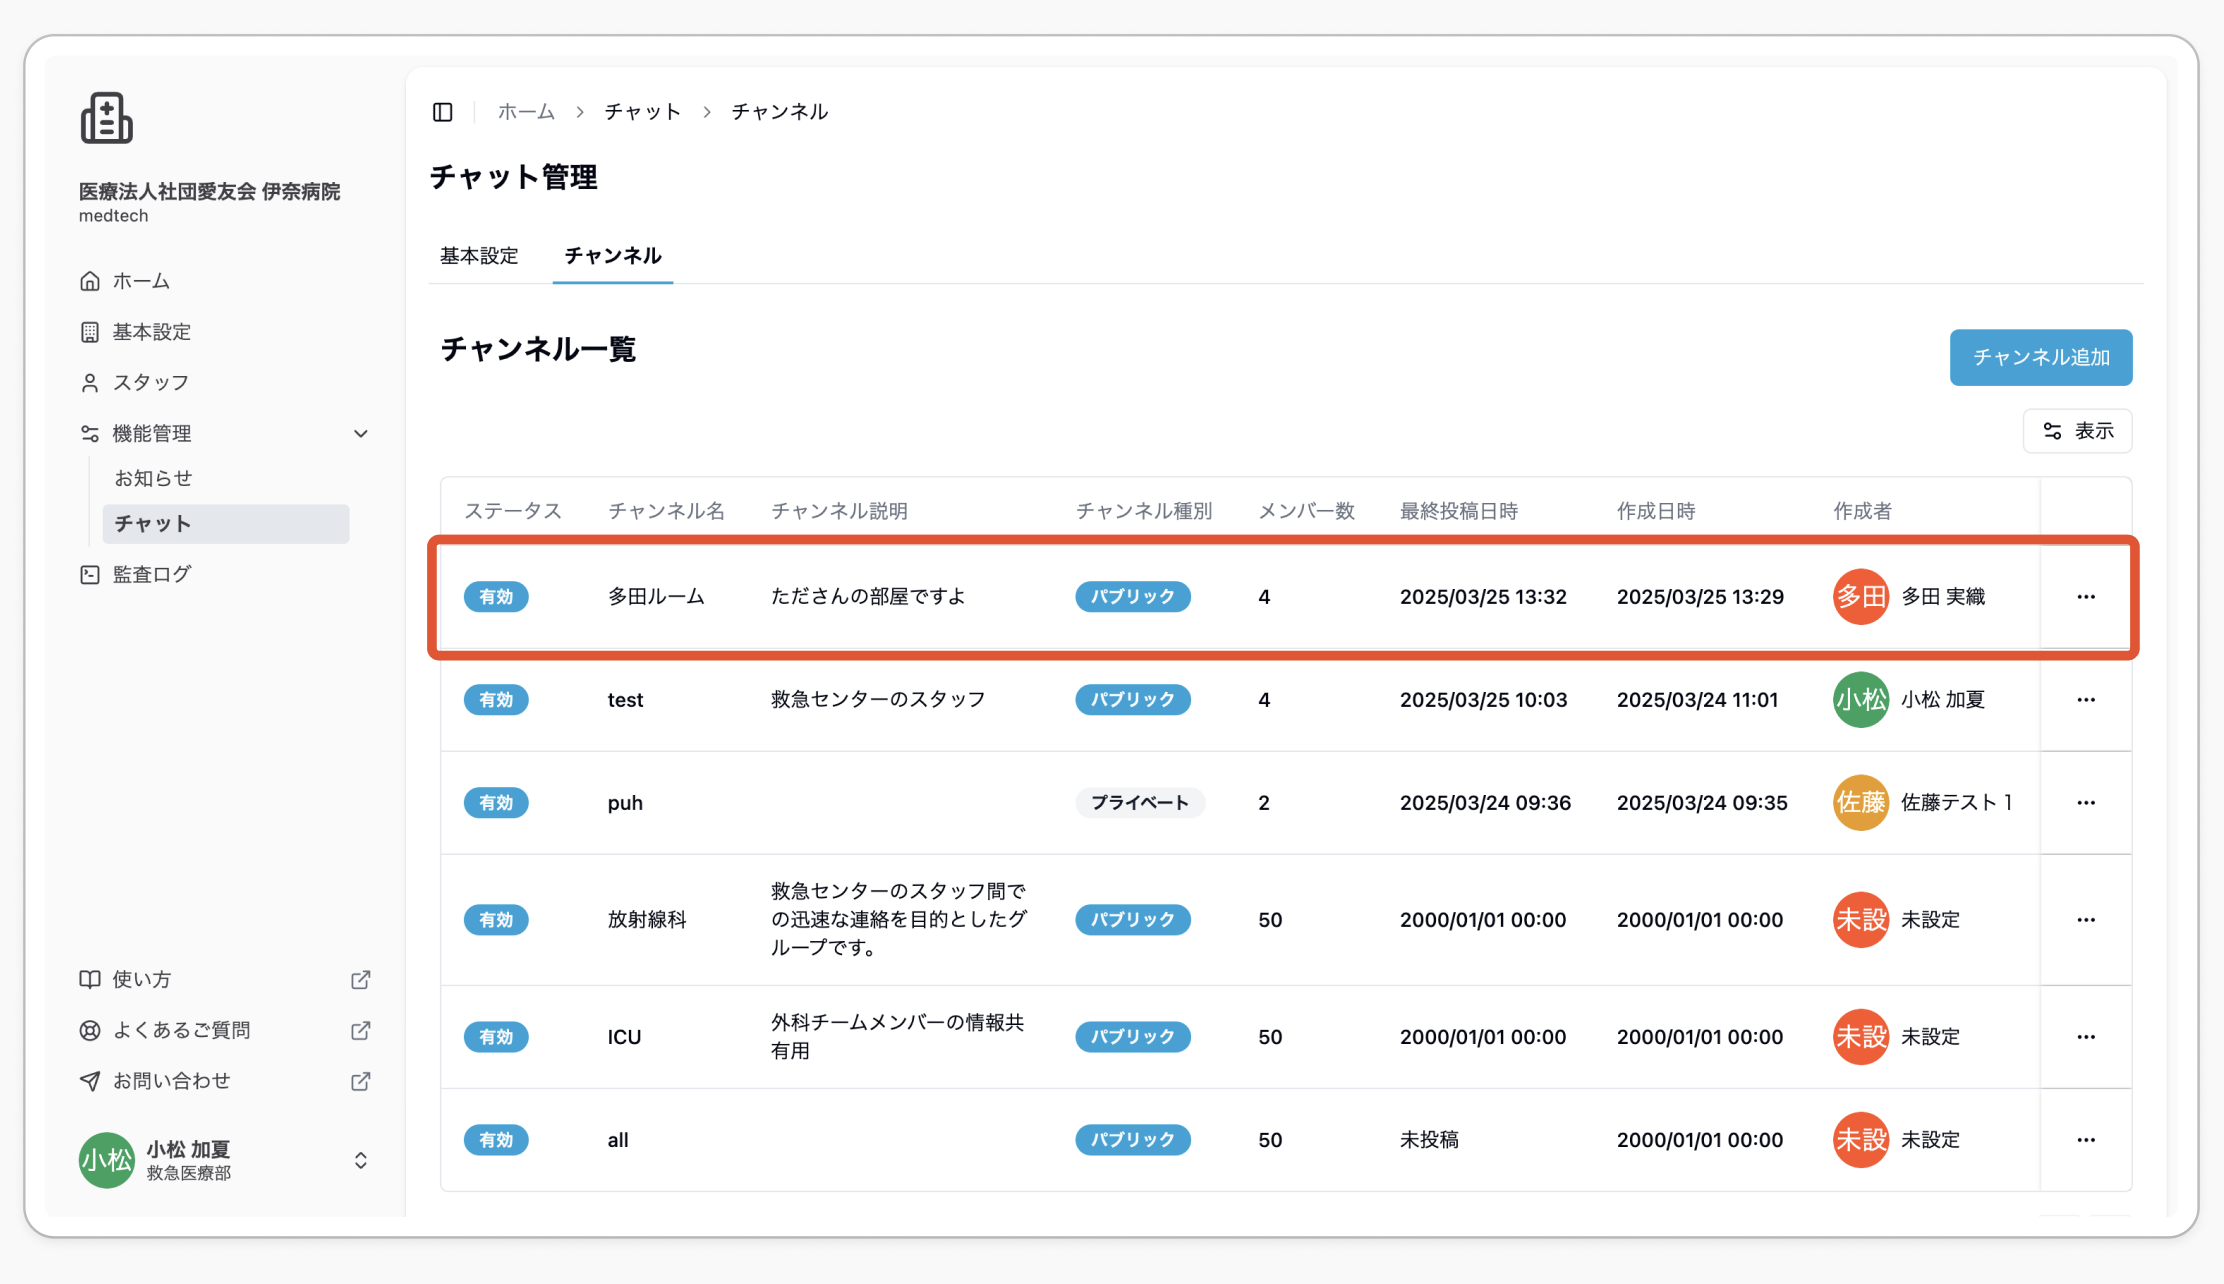Click the チャンネル breadcrumb item

[780, 112]
